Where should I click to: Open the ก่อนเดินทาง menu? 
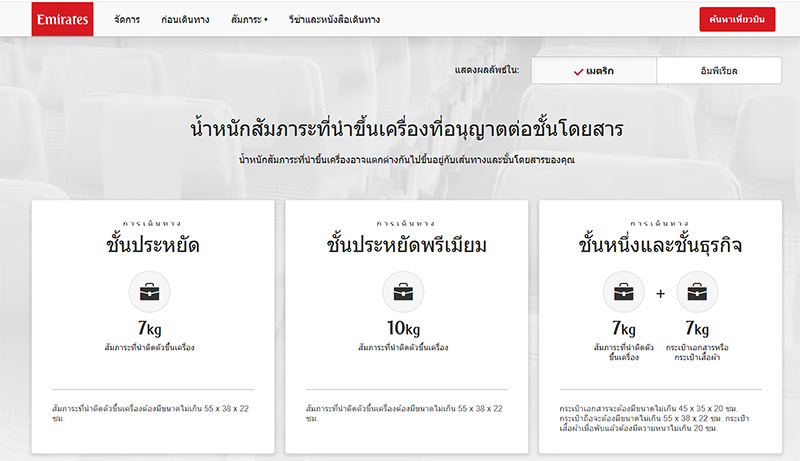coord(185,19)
